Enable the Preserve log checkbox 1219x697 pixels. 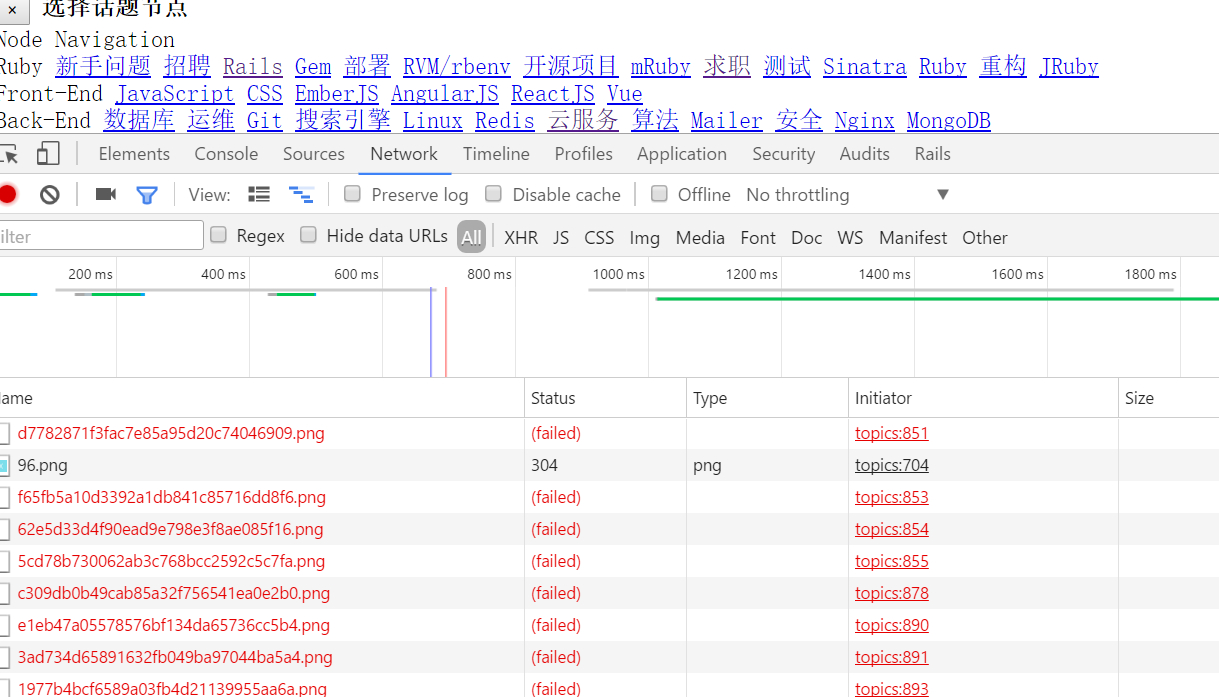point(352,194)
